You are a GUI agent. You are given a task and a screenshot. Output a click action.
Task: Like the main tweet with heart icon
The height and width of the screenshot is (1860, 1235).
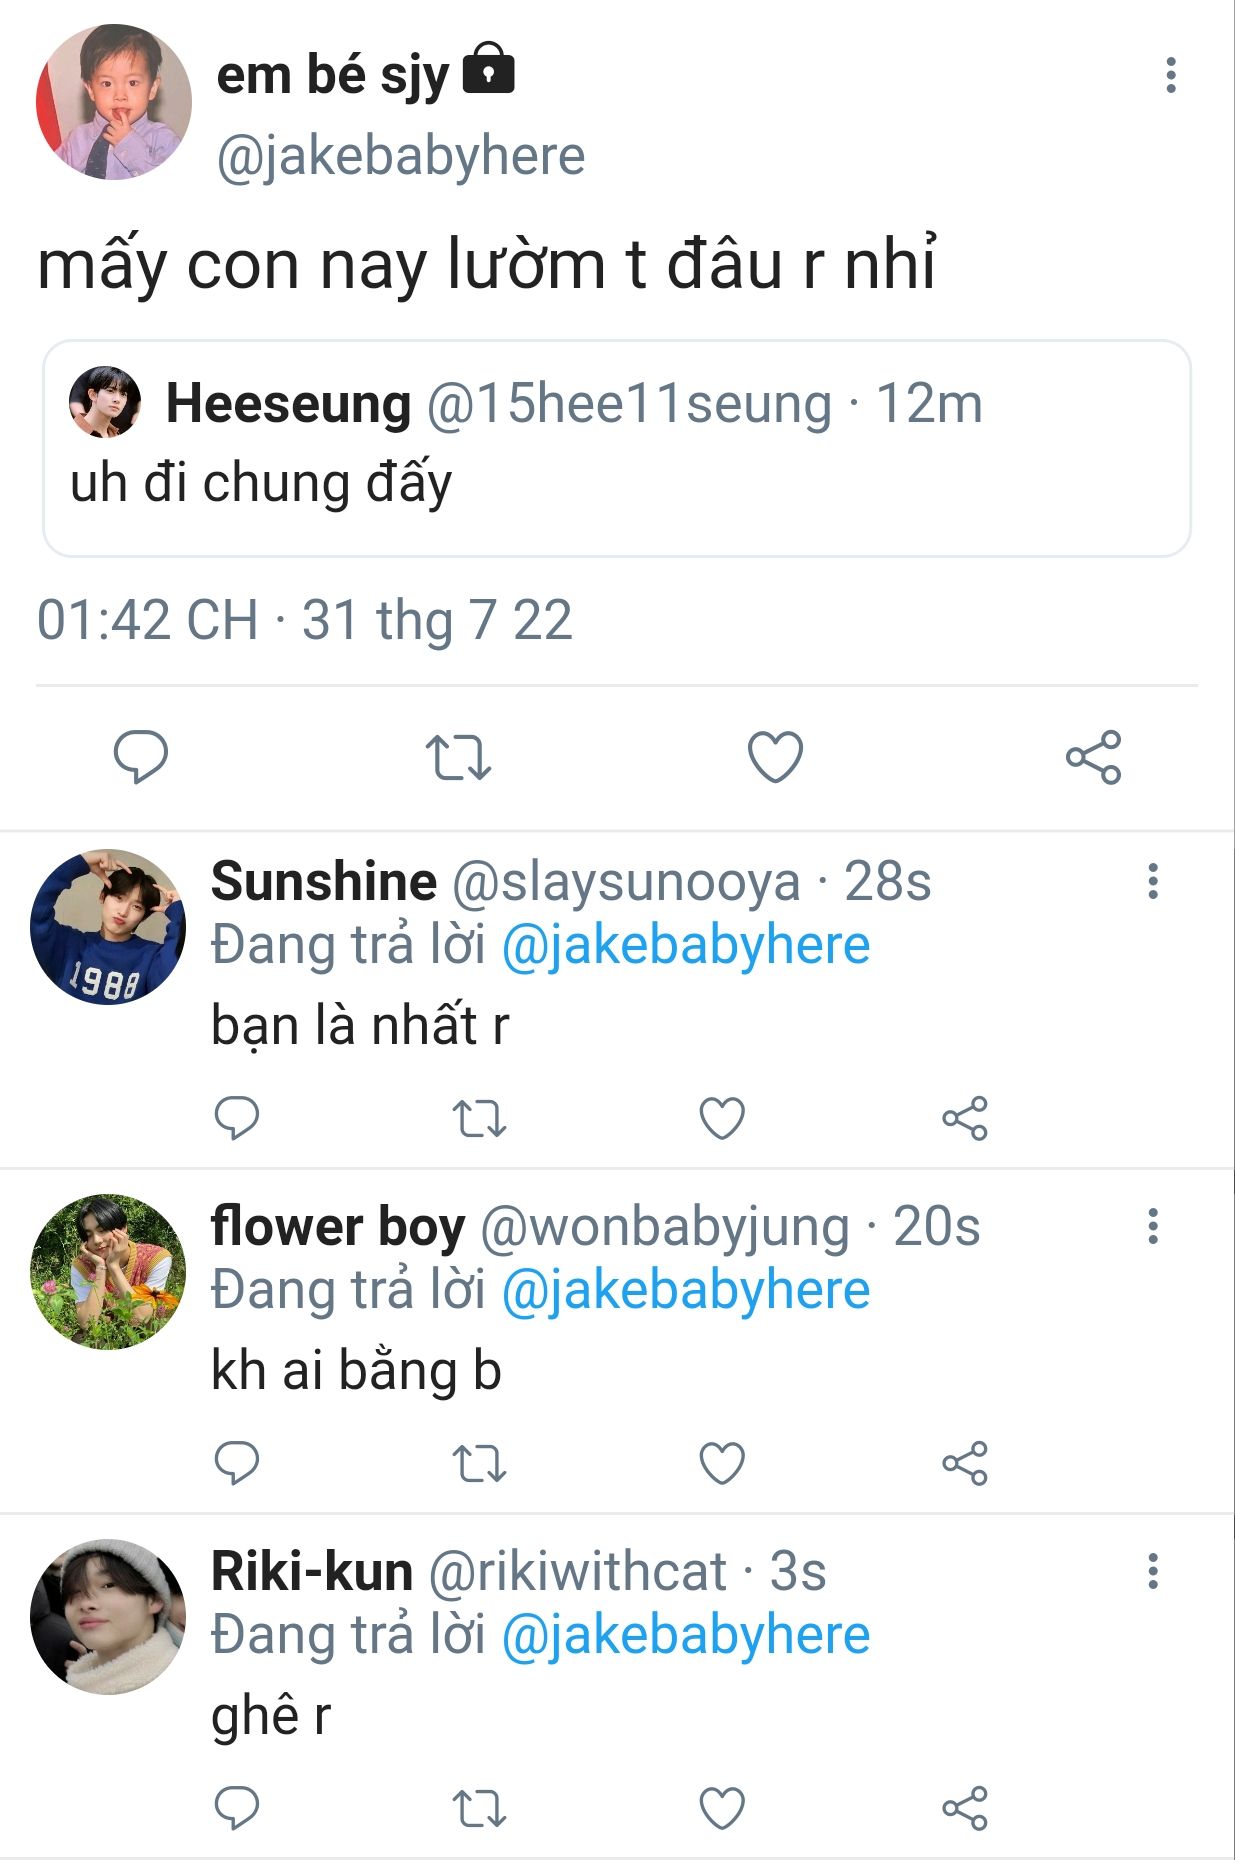(x=776, y=757)
